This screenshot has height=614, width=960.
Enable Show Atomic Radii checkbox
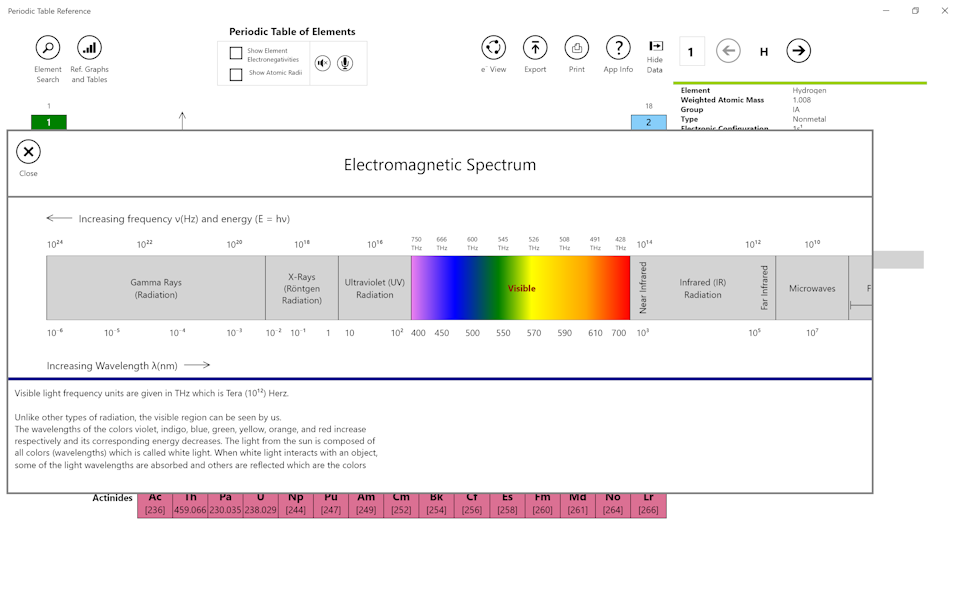coord(236,74)
